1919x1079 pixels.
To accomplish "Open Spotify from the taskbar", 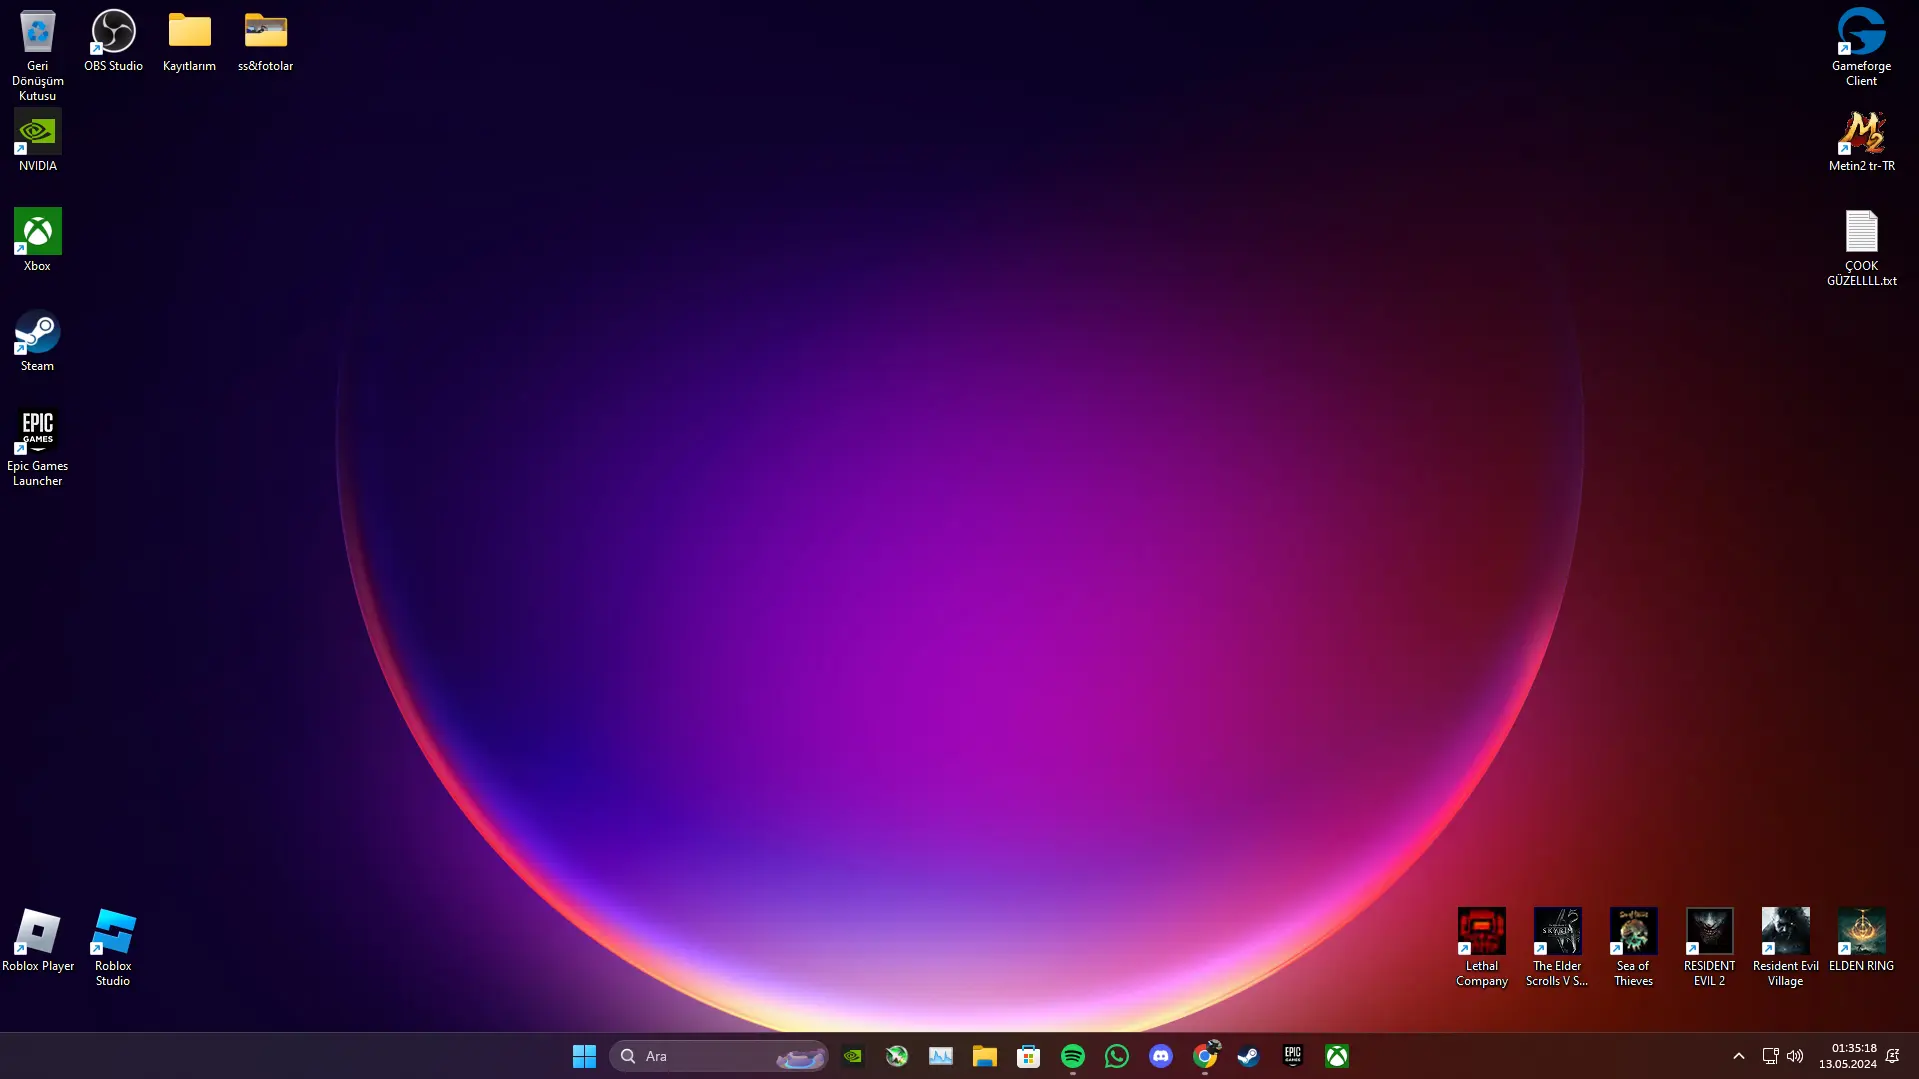I will coord(1072,1056).
